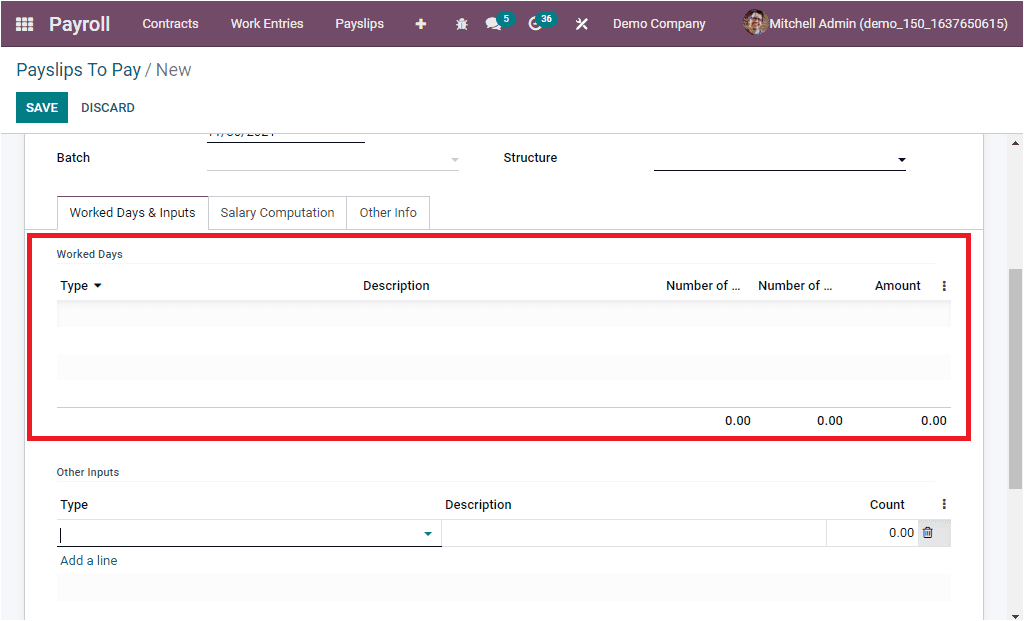
Task: Expand the Structure dropdown
Action: (x=901, y=158)
